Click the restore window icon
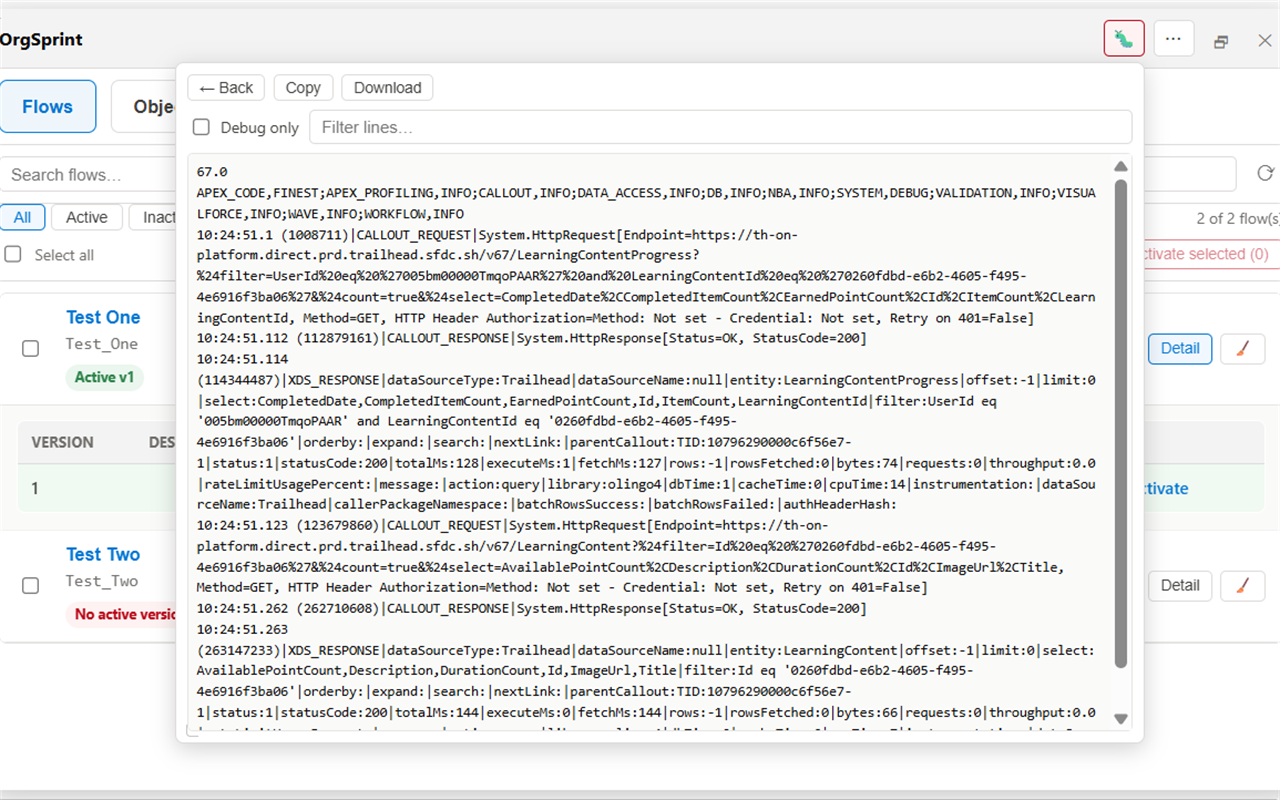 pyautogui.click(x=1221, y=41)
